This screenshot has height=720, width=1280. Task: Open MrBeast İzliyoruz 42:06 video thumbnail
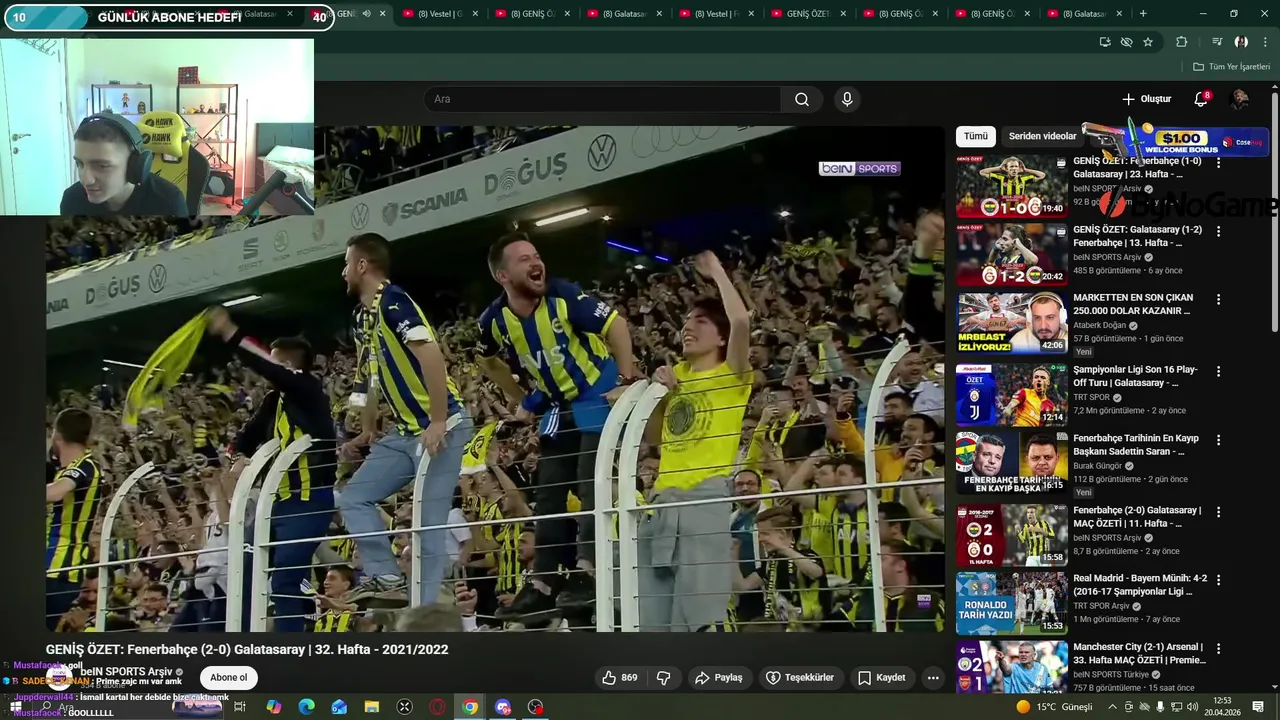(x=1011, y=323)
